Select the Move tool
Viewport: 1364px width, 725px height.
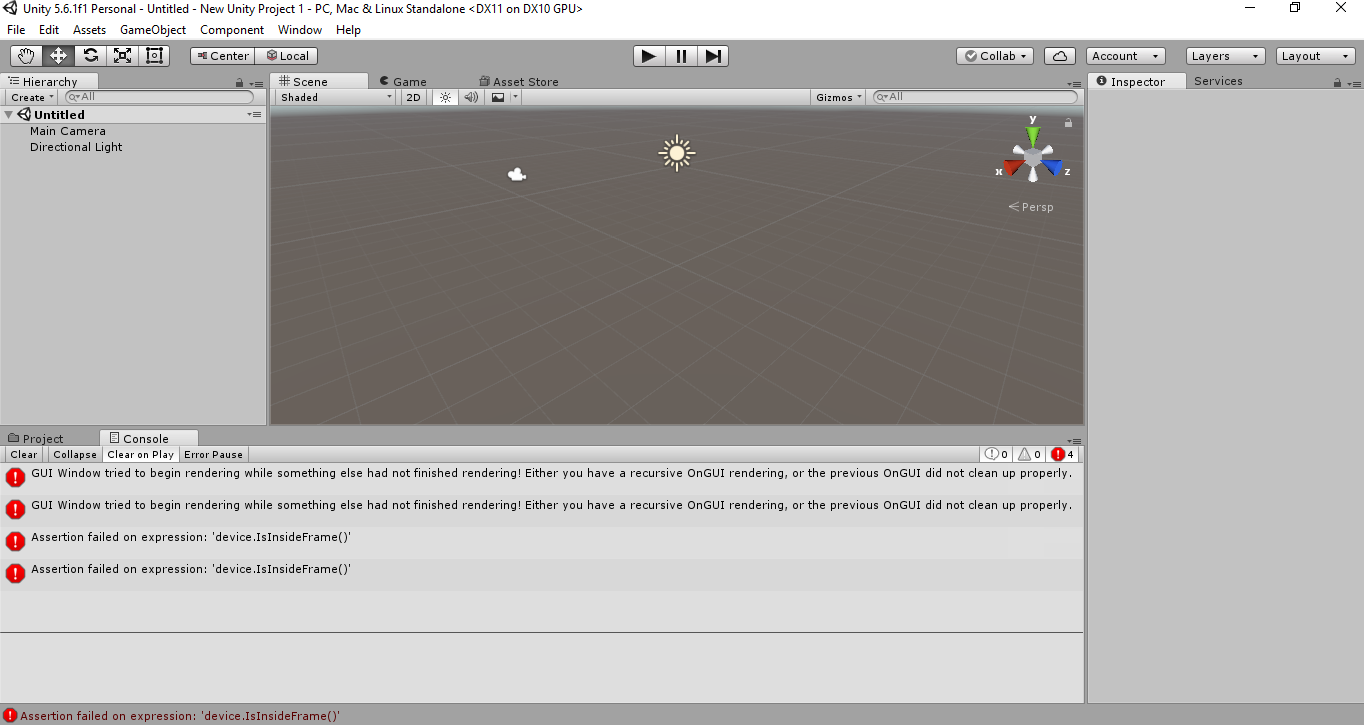click(x=58, y=55)
